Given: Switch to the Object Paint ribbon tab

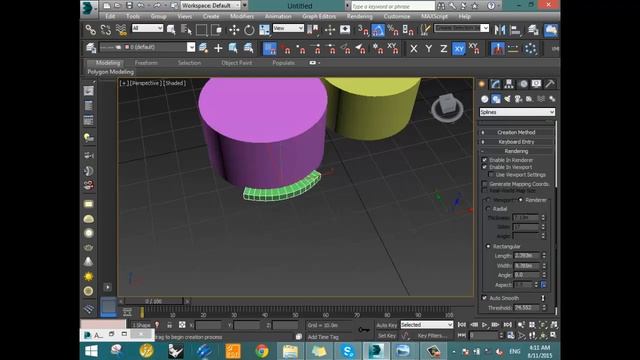Looking at the screenshot, I should tap(236, 63).
